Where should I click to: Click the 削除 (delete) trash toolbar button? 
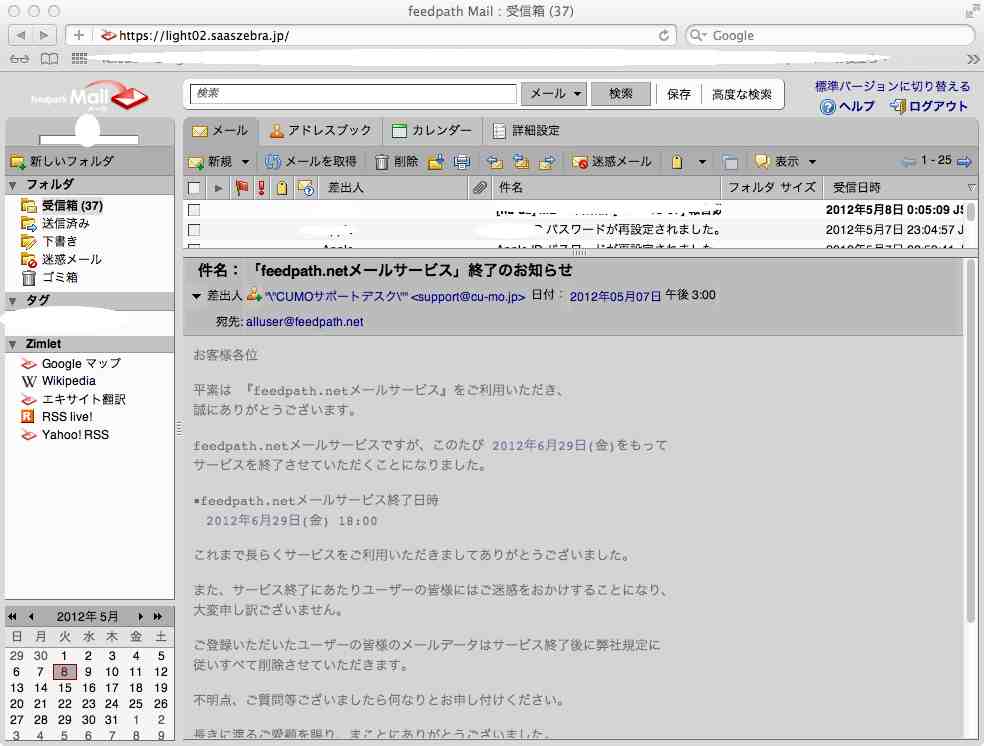(396, 161)
